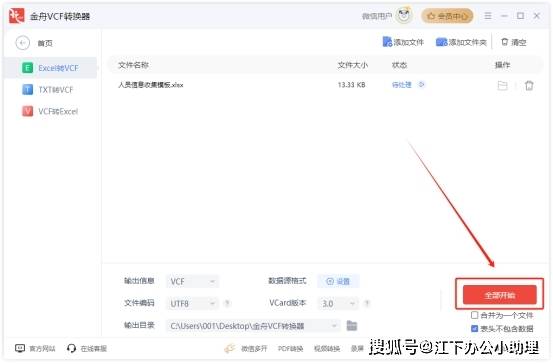Click the 状态 column header

[399, 65]
